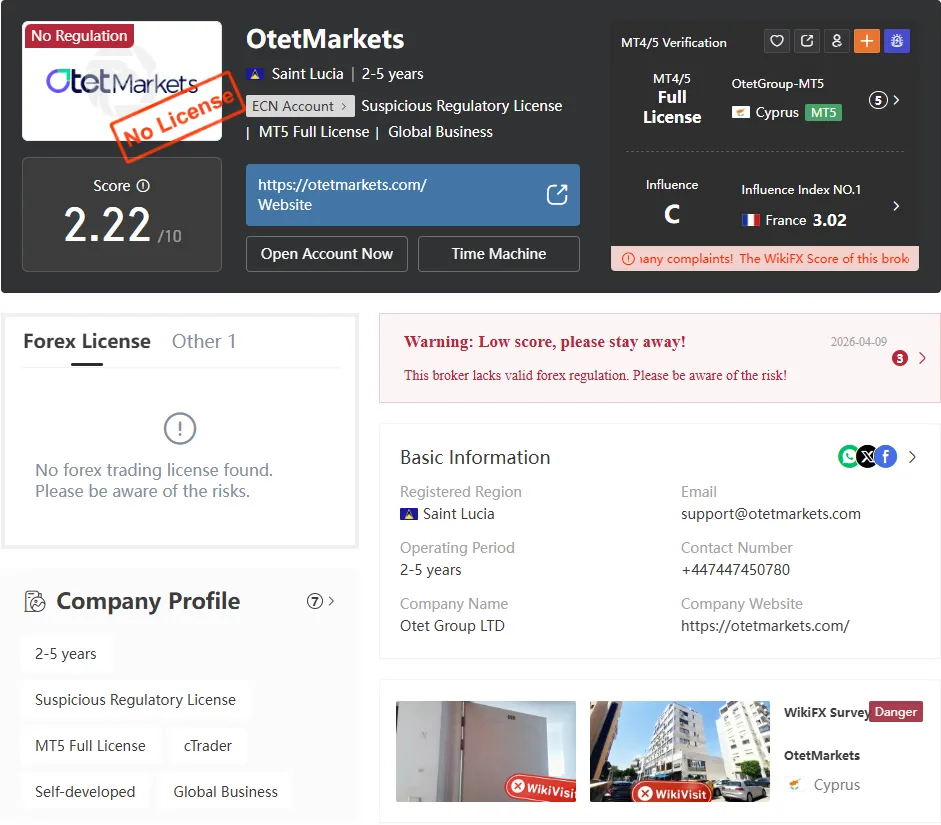941x825 pixels.
Task: Click the Time Machine button
Action: coord(499,254)
